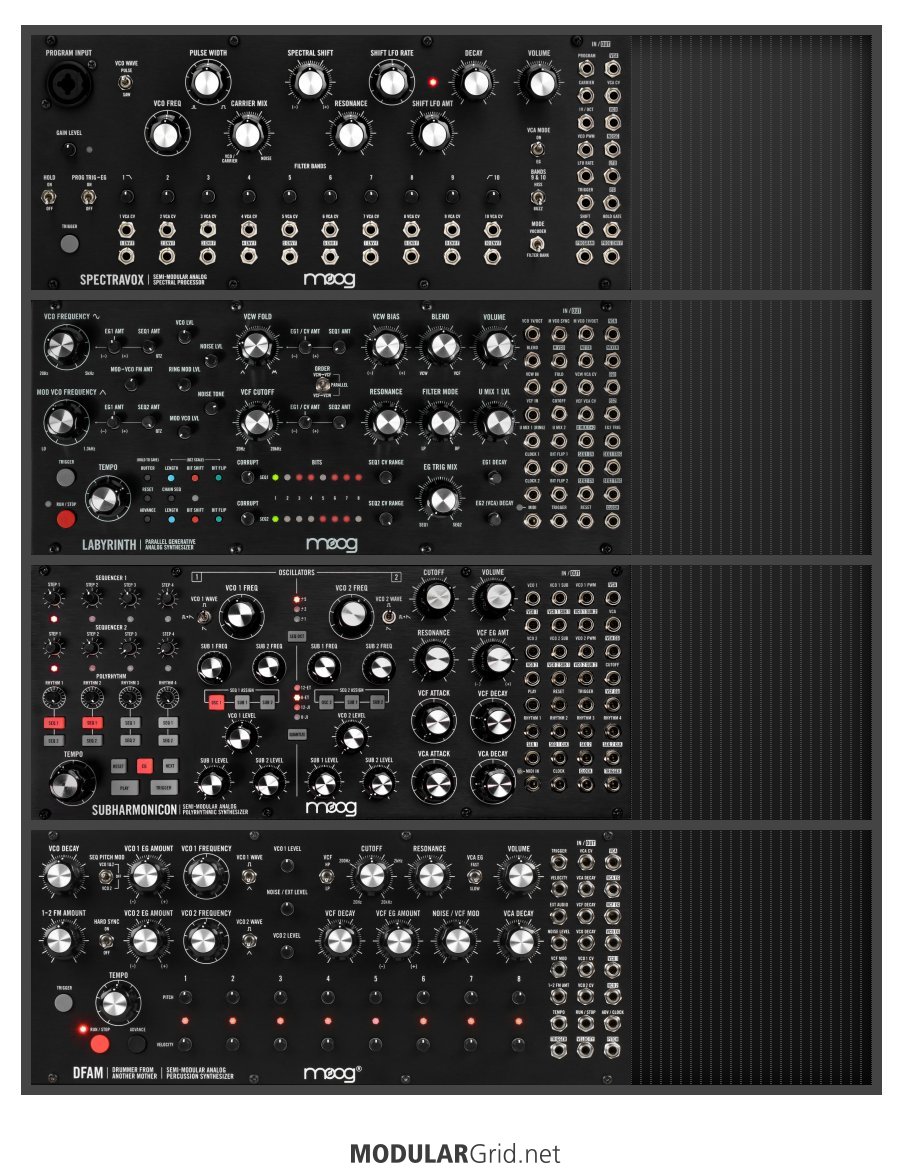
Task: Click the Subharmonicon VCO 2 Freq knob
Action: coord(351,616)
